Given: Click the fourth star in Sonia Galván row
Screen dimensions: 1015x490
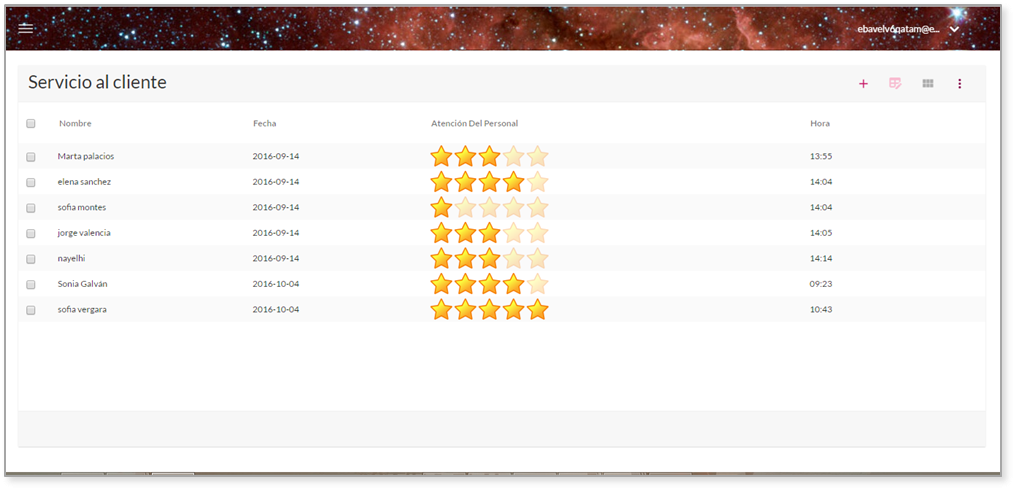Looking at the screenshot, I should tap(513, 284).
